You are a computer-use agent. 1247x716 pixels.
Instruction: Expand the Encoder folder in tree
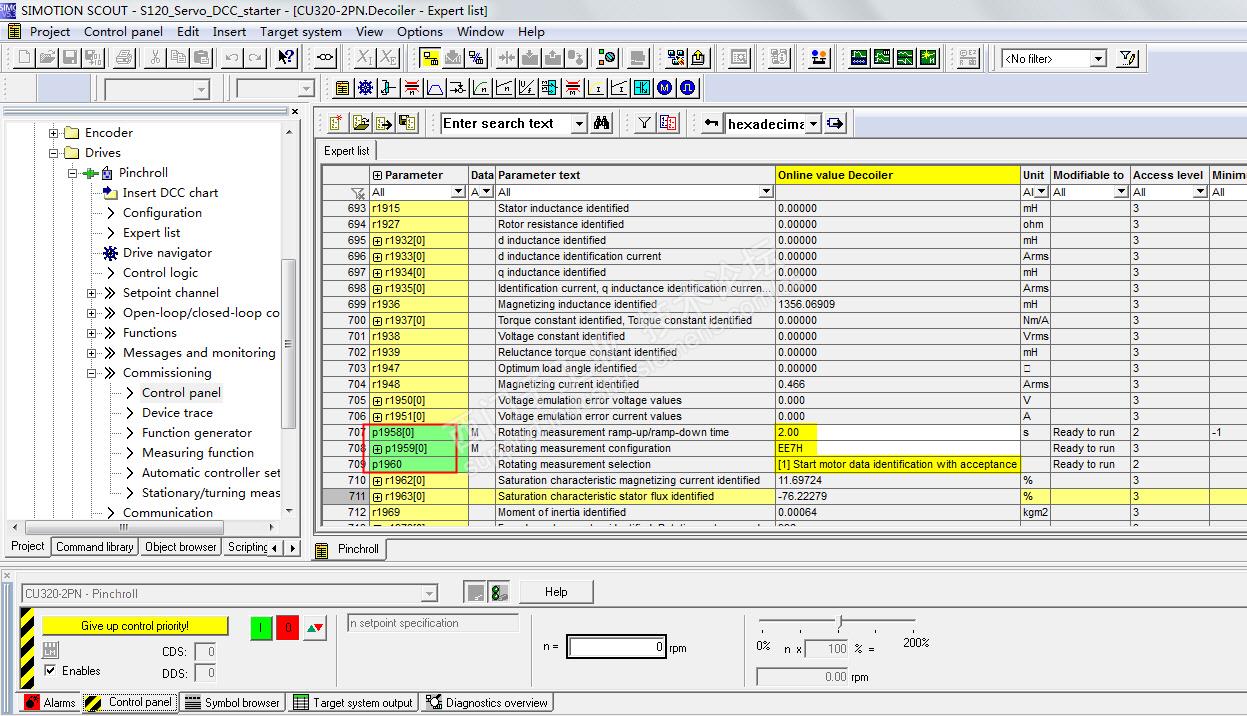tap(54, 133)
